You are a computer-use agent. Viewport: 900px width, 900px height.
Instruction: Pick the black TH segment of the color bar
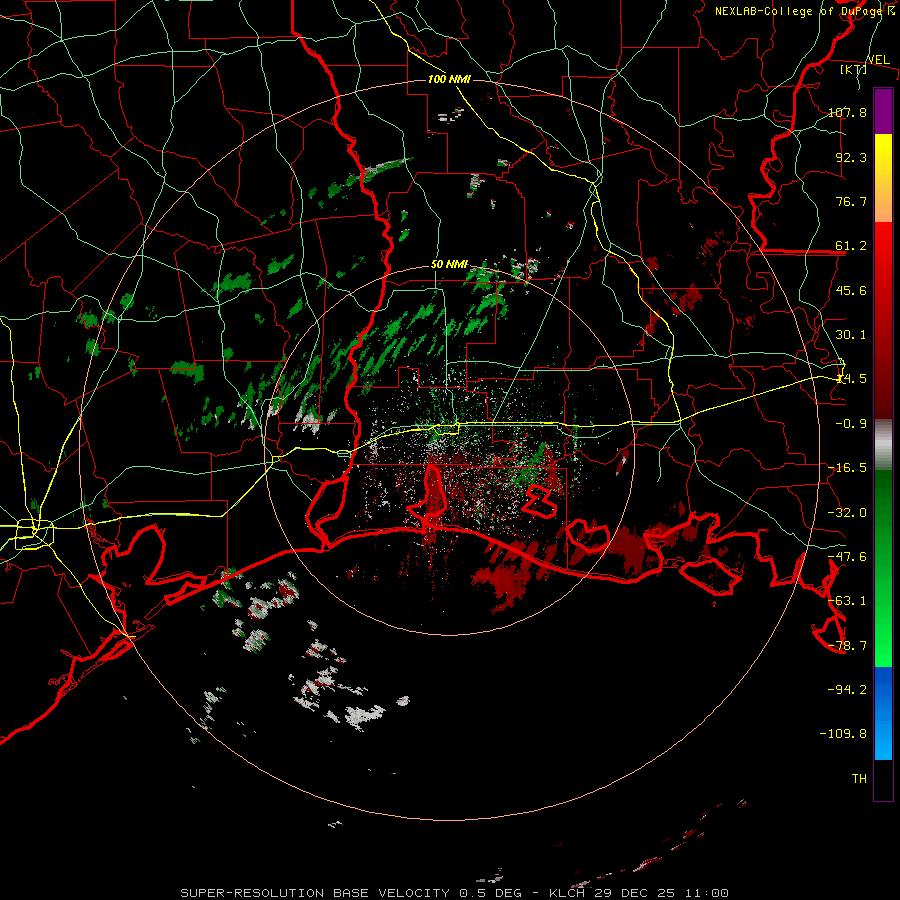(x=883, y=780)
